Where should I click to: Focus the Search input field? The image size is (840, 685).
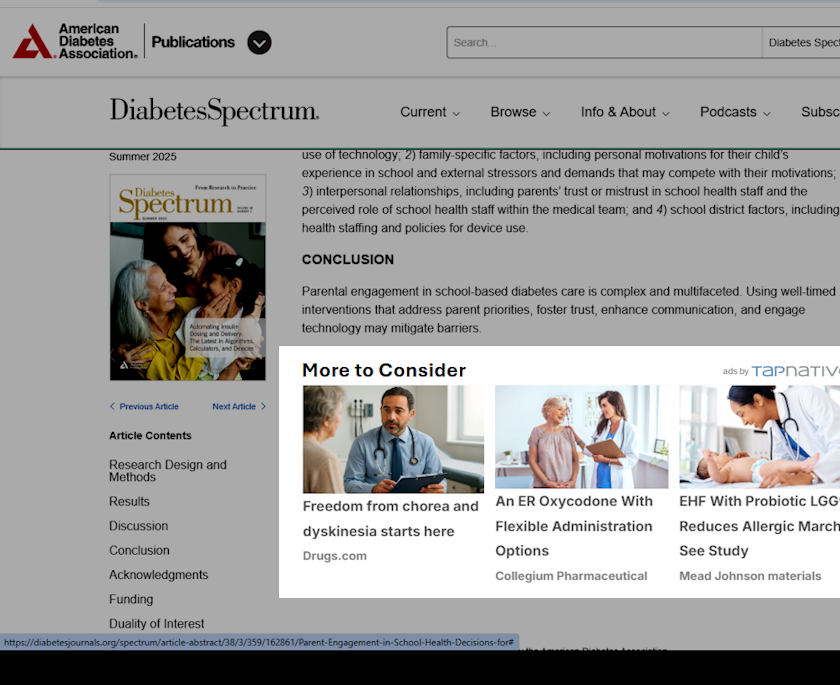click(x=603, y=43)
